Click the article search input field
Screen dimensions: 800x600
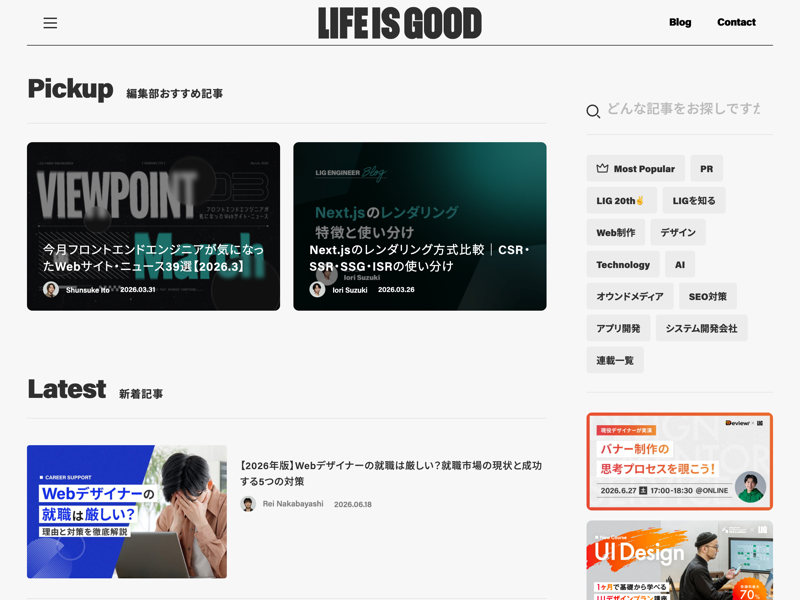tap(683, 109)
